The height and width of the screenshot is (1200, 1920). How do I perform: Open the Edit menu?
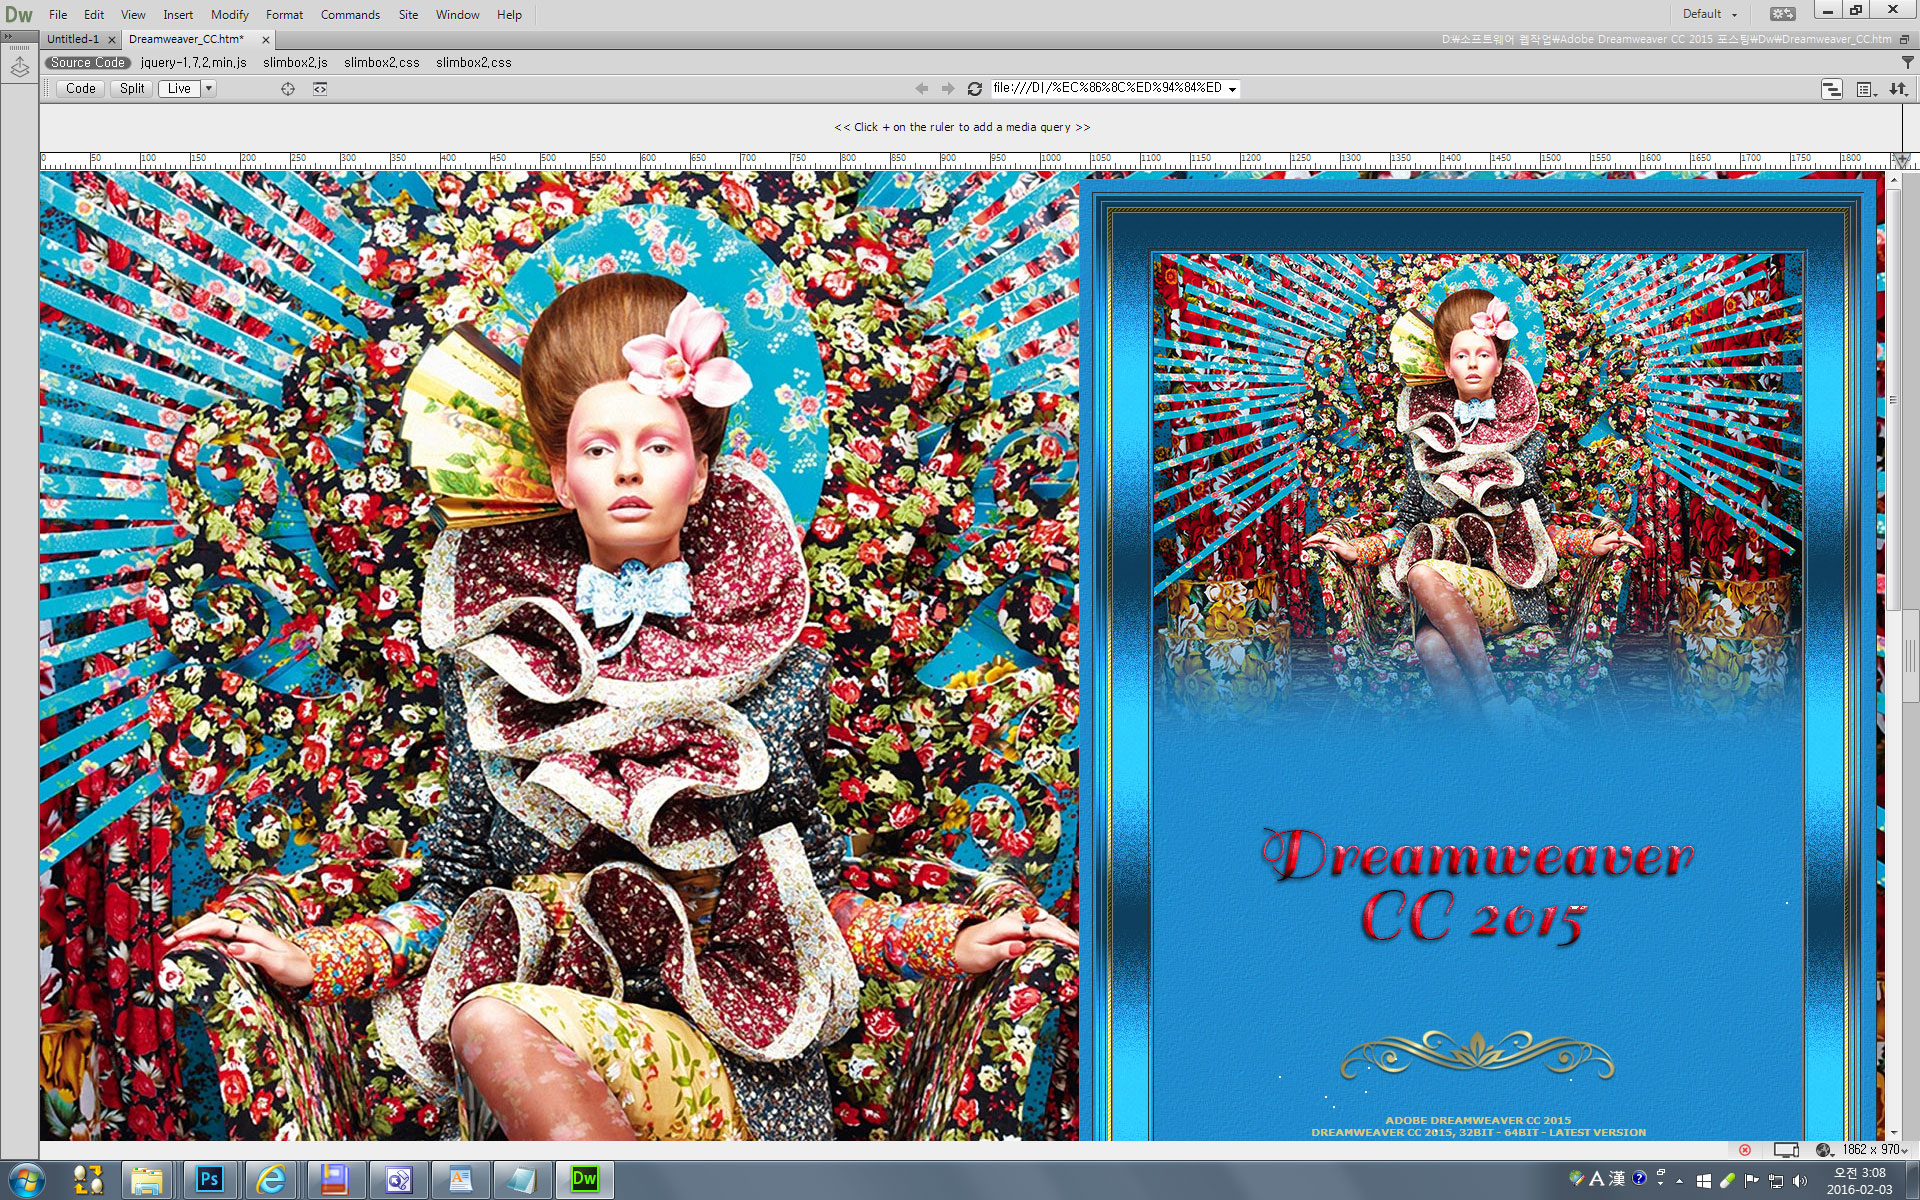[94, 15]
